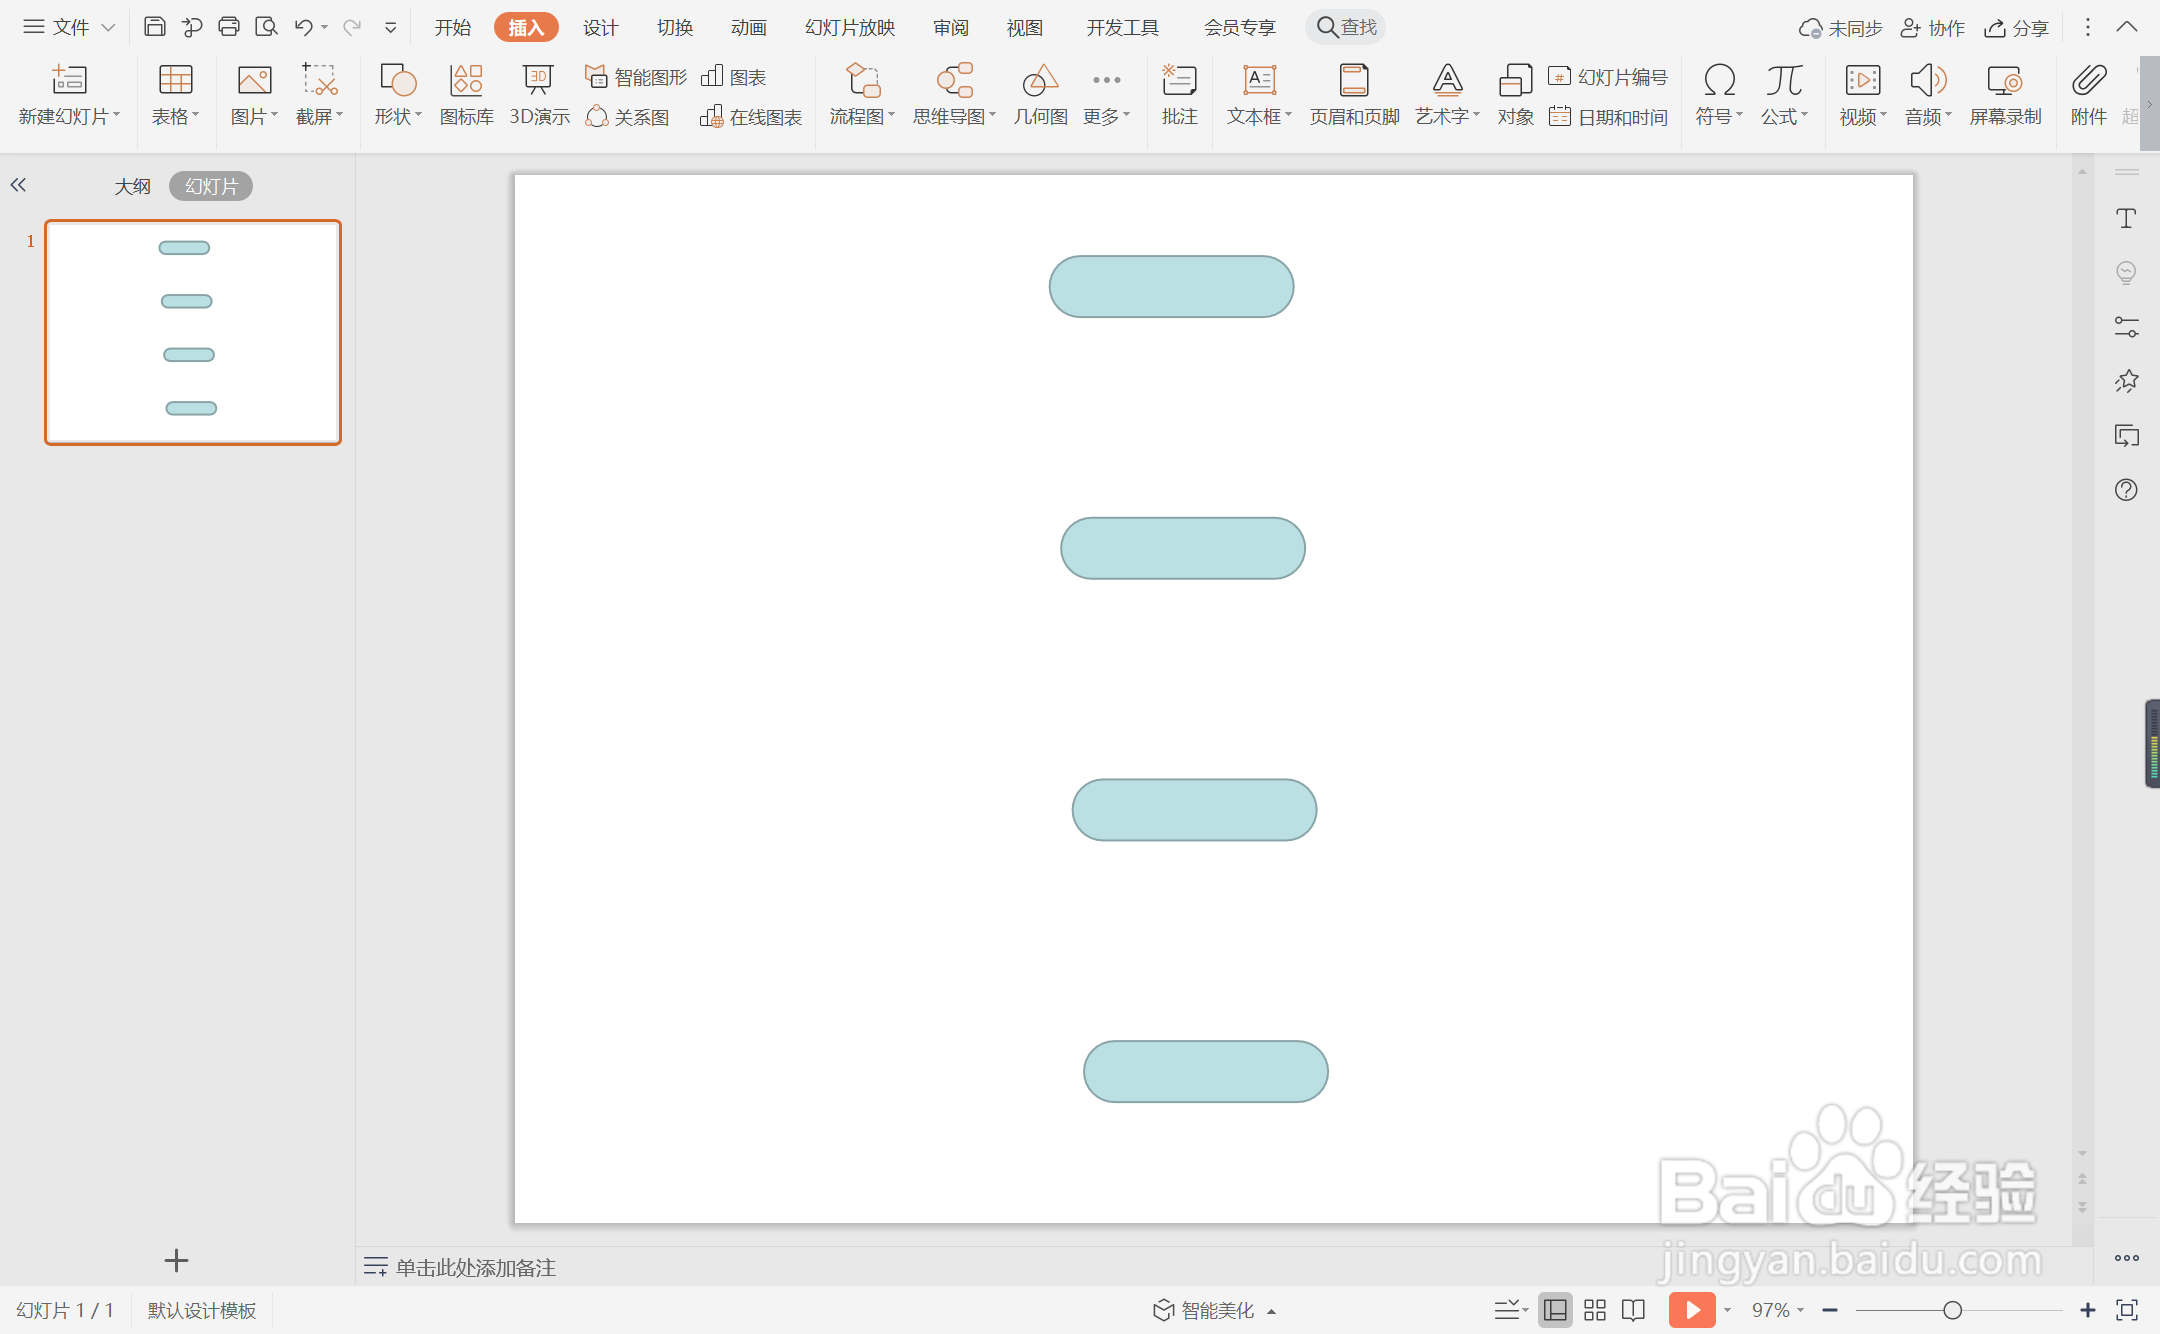Image resolution: width=2160 pixels, height=1334 pixels.
Task: Click 单击此处添加备注 notes area
Action: (x=475, y=1267)
